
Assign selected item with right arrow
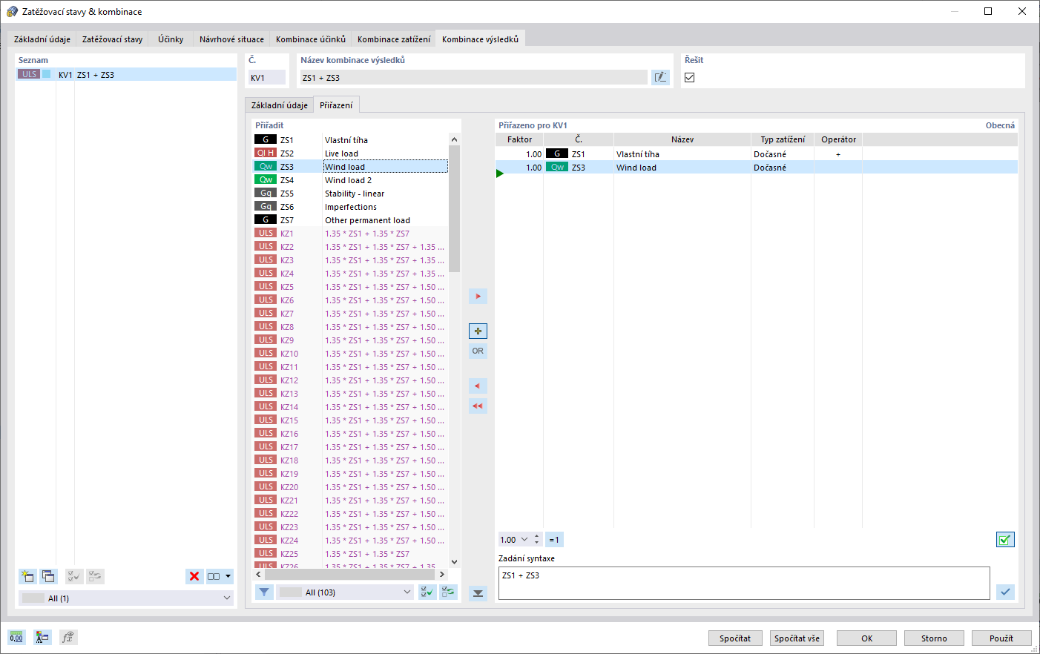478,296
